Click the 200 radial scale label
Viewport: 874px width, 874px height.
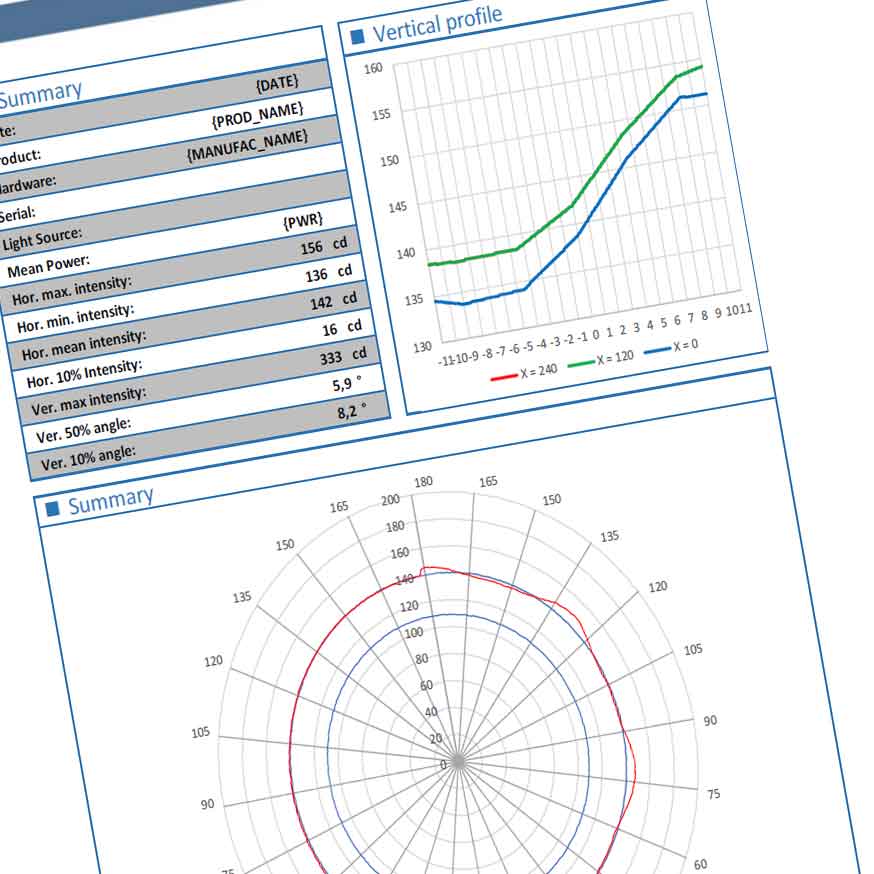tap(390, 499)
